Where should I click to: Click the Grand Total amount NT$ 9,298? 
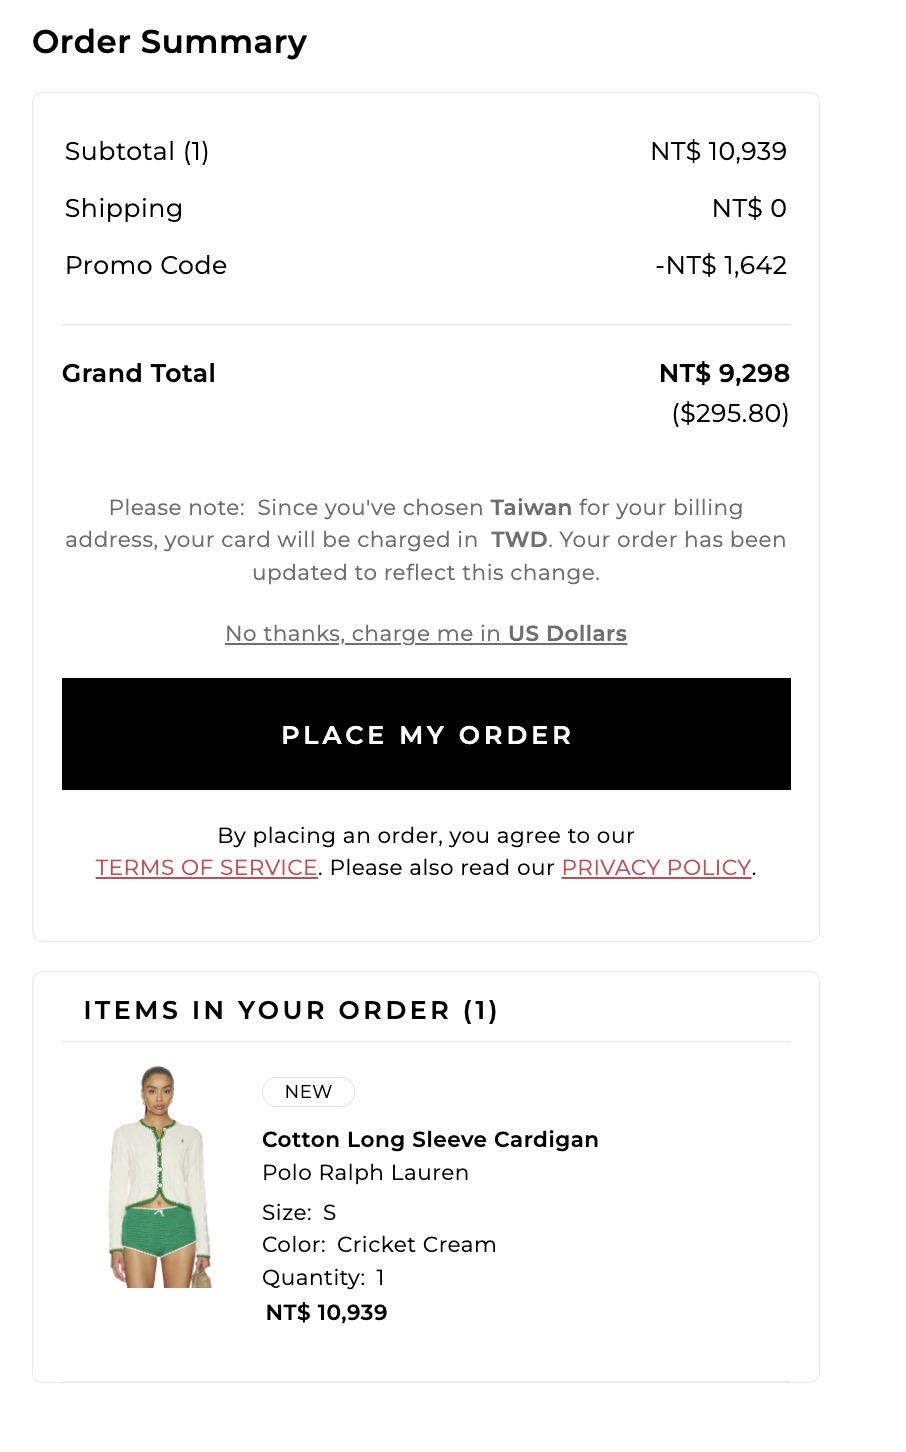(724, 374)
